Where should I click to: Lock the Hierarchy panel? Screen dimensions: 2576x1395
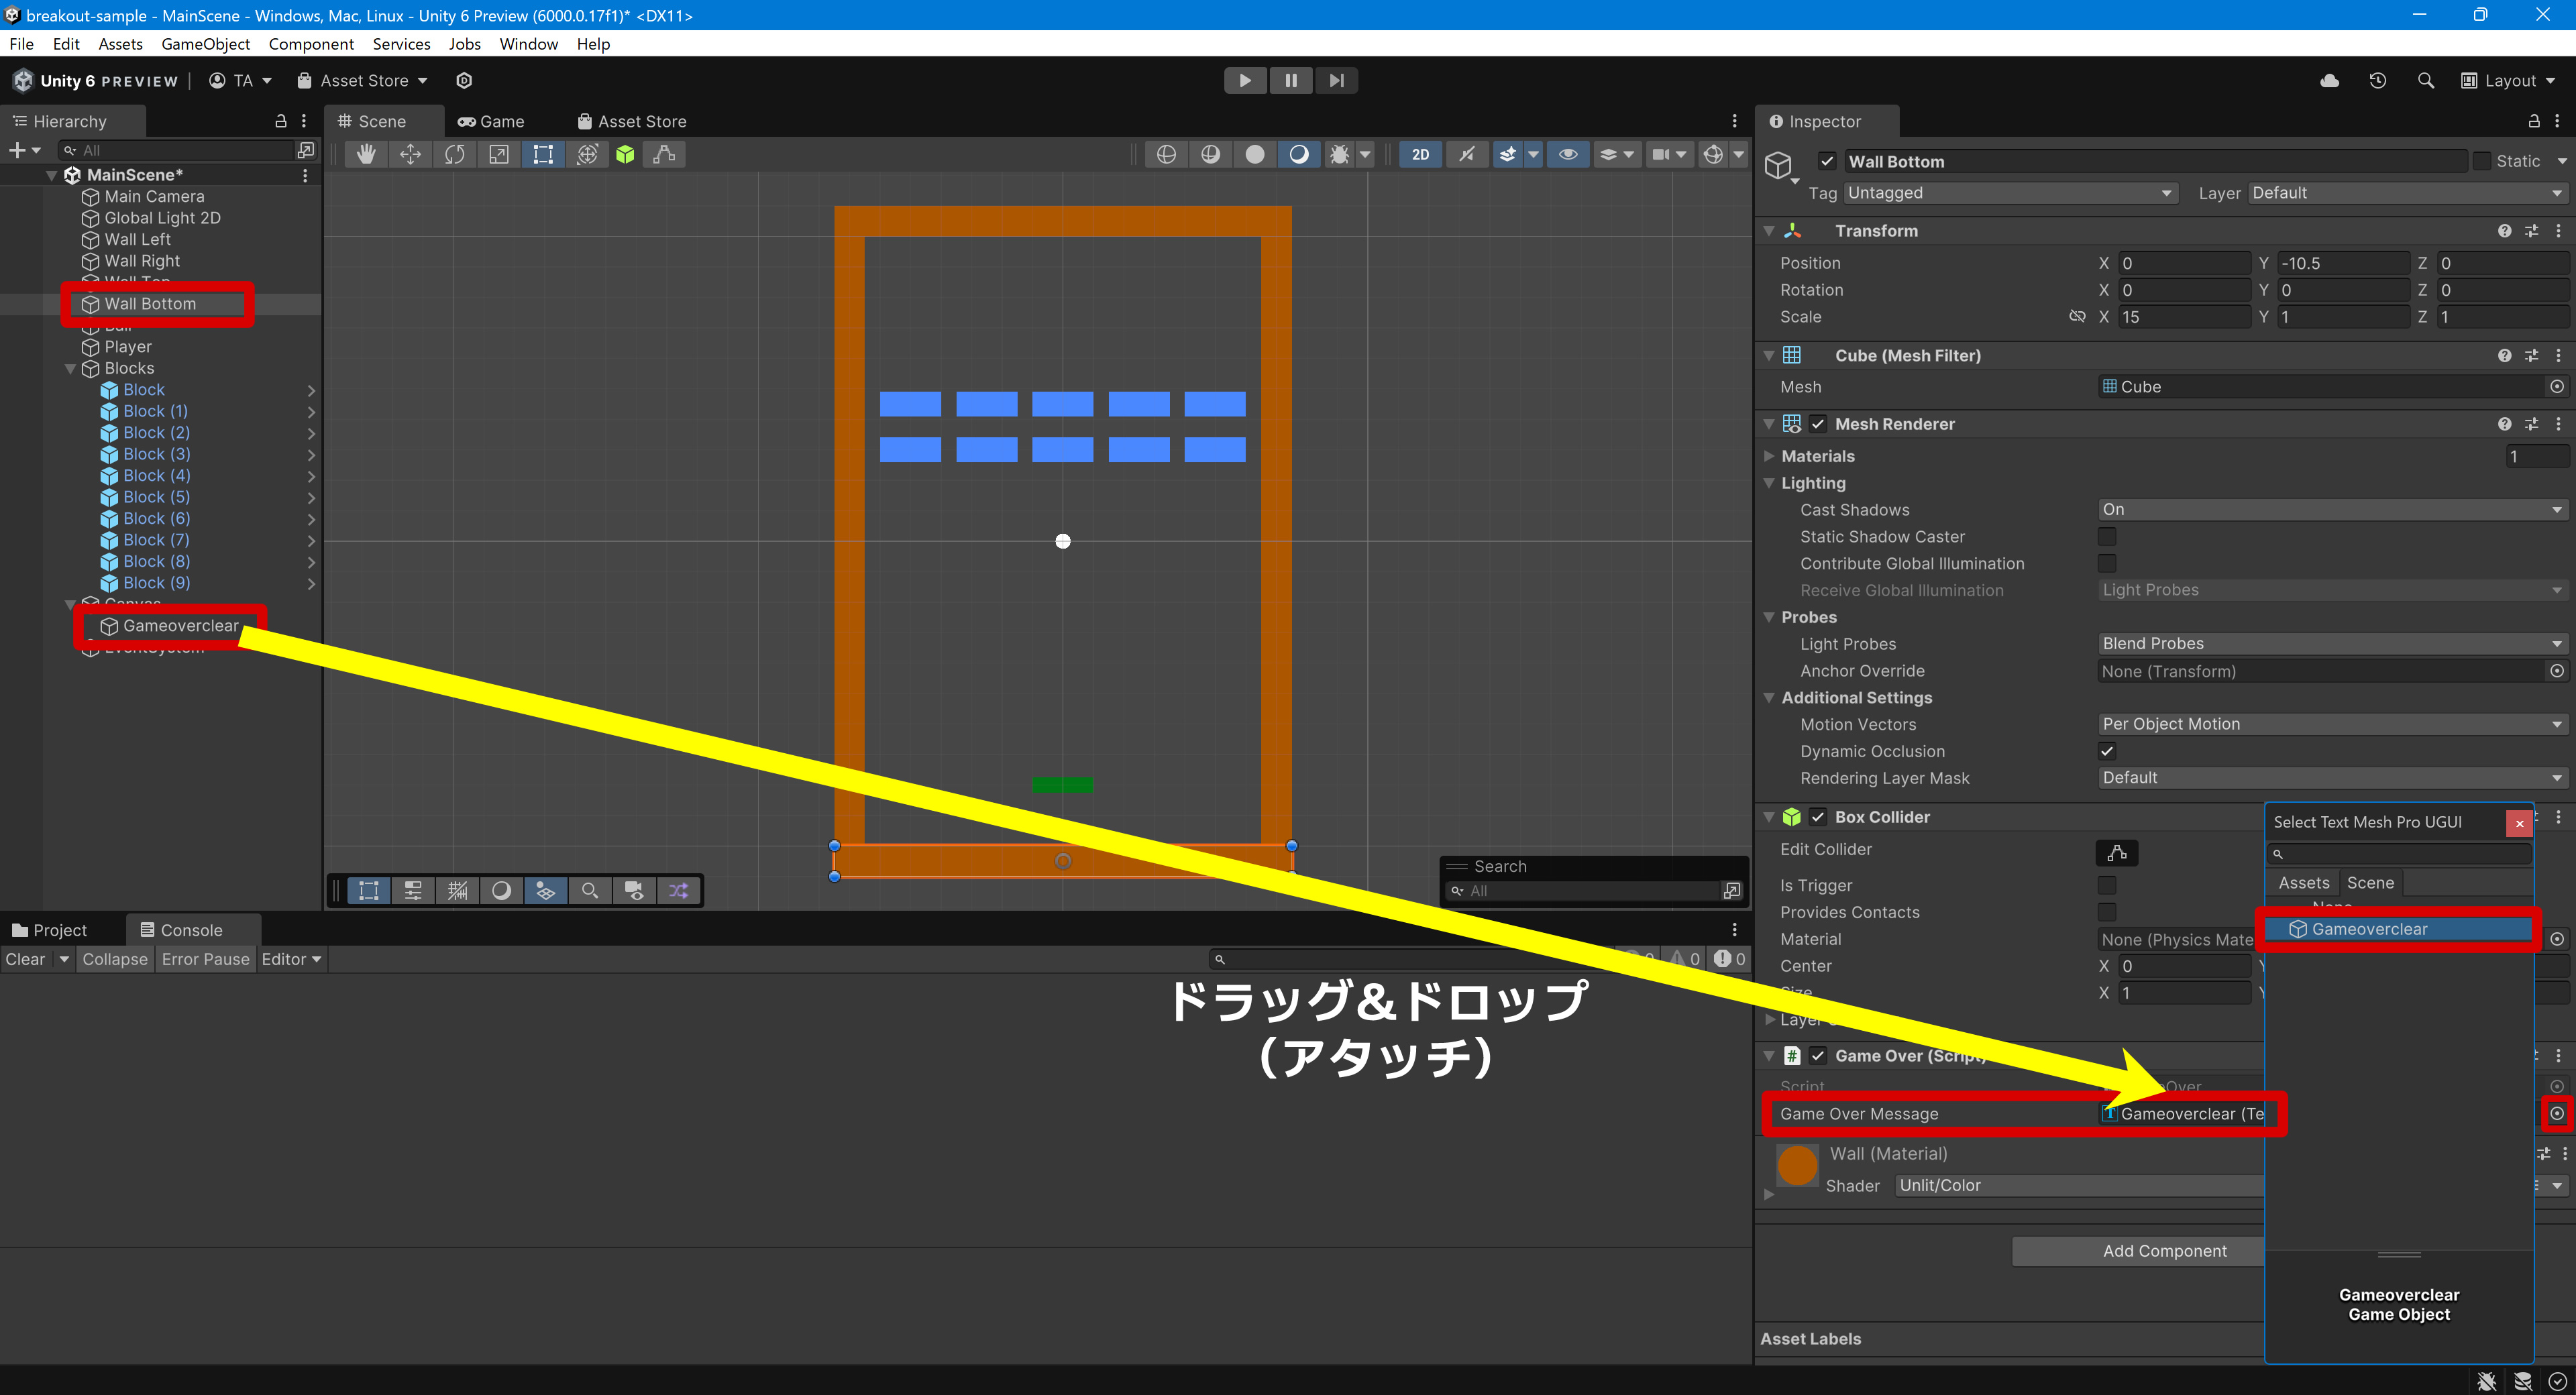coord(281,121)
